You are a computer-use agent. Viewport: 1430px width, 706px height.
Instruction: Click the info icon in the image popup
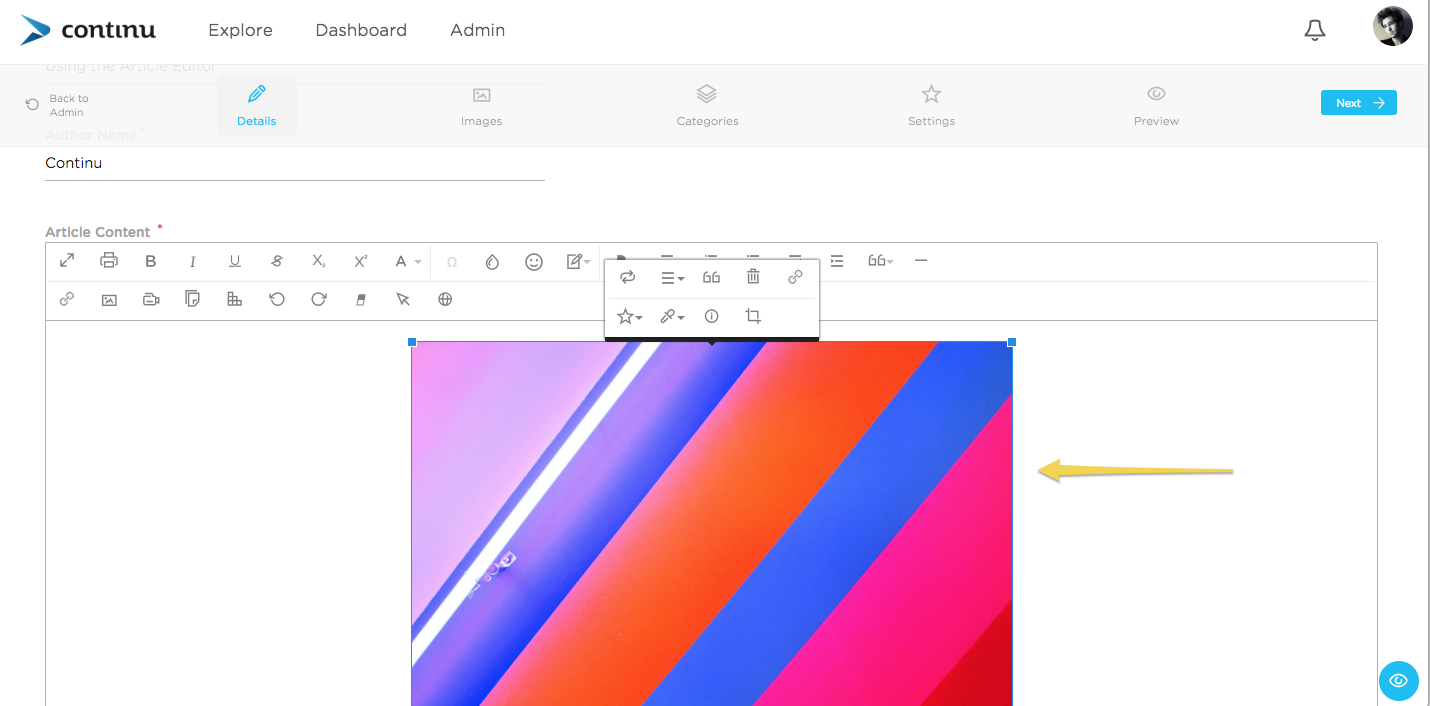[711, 316]
